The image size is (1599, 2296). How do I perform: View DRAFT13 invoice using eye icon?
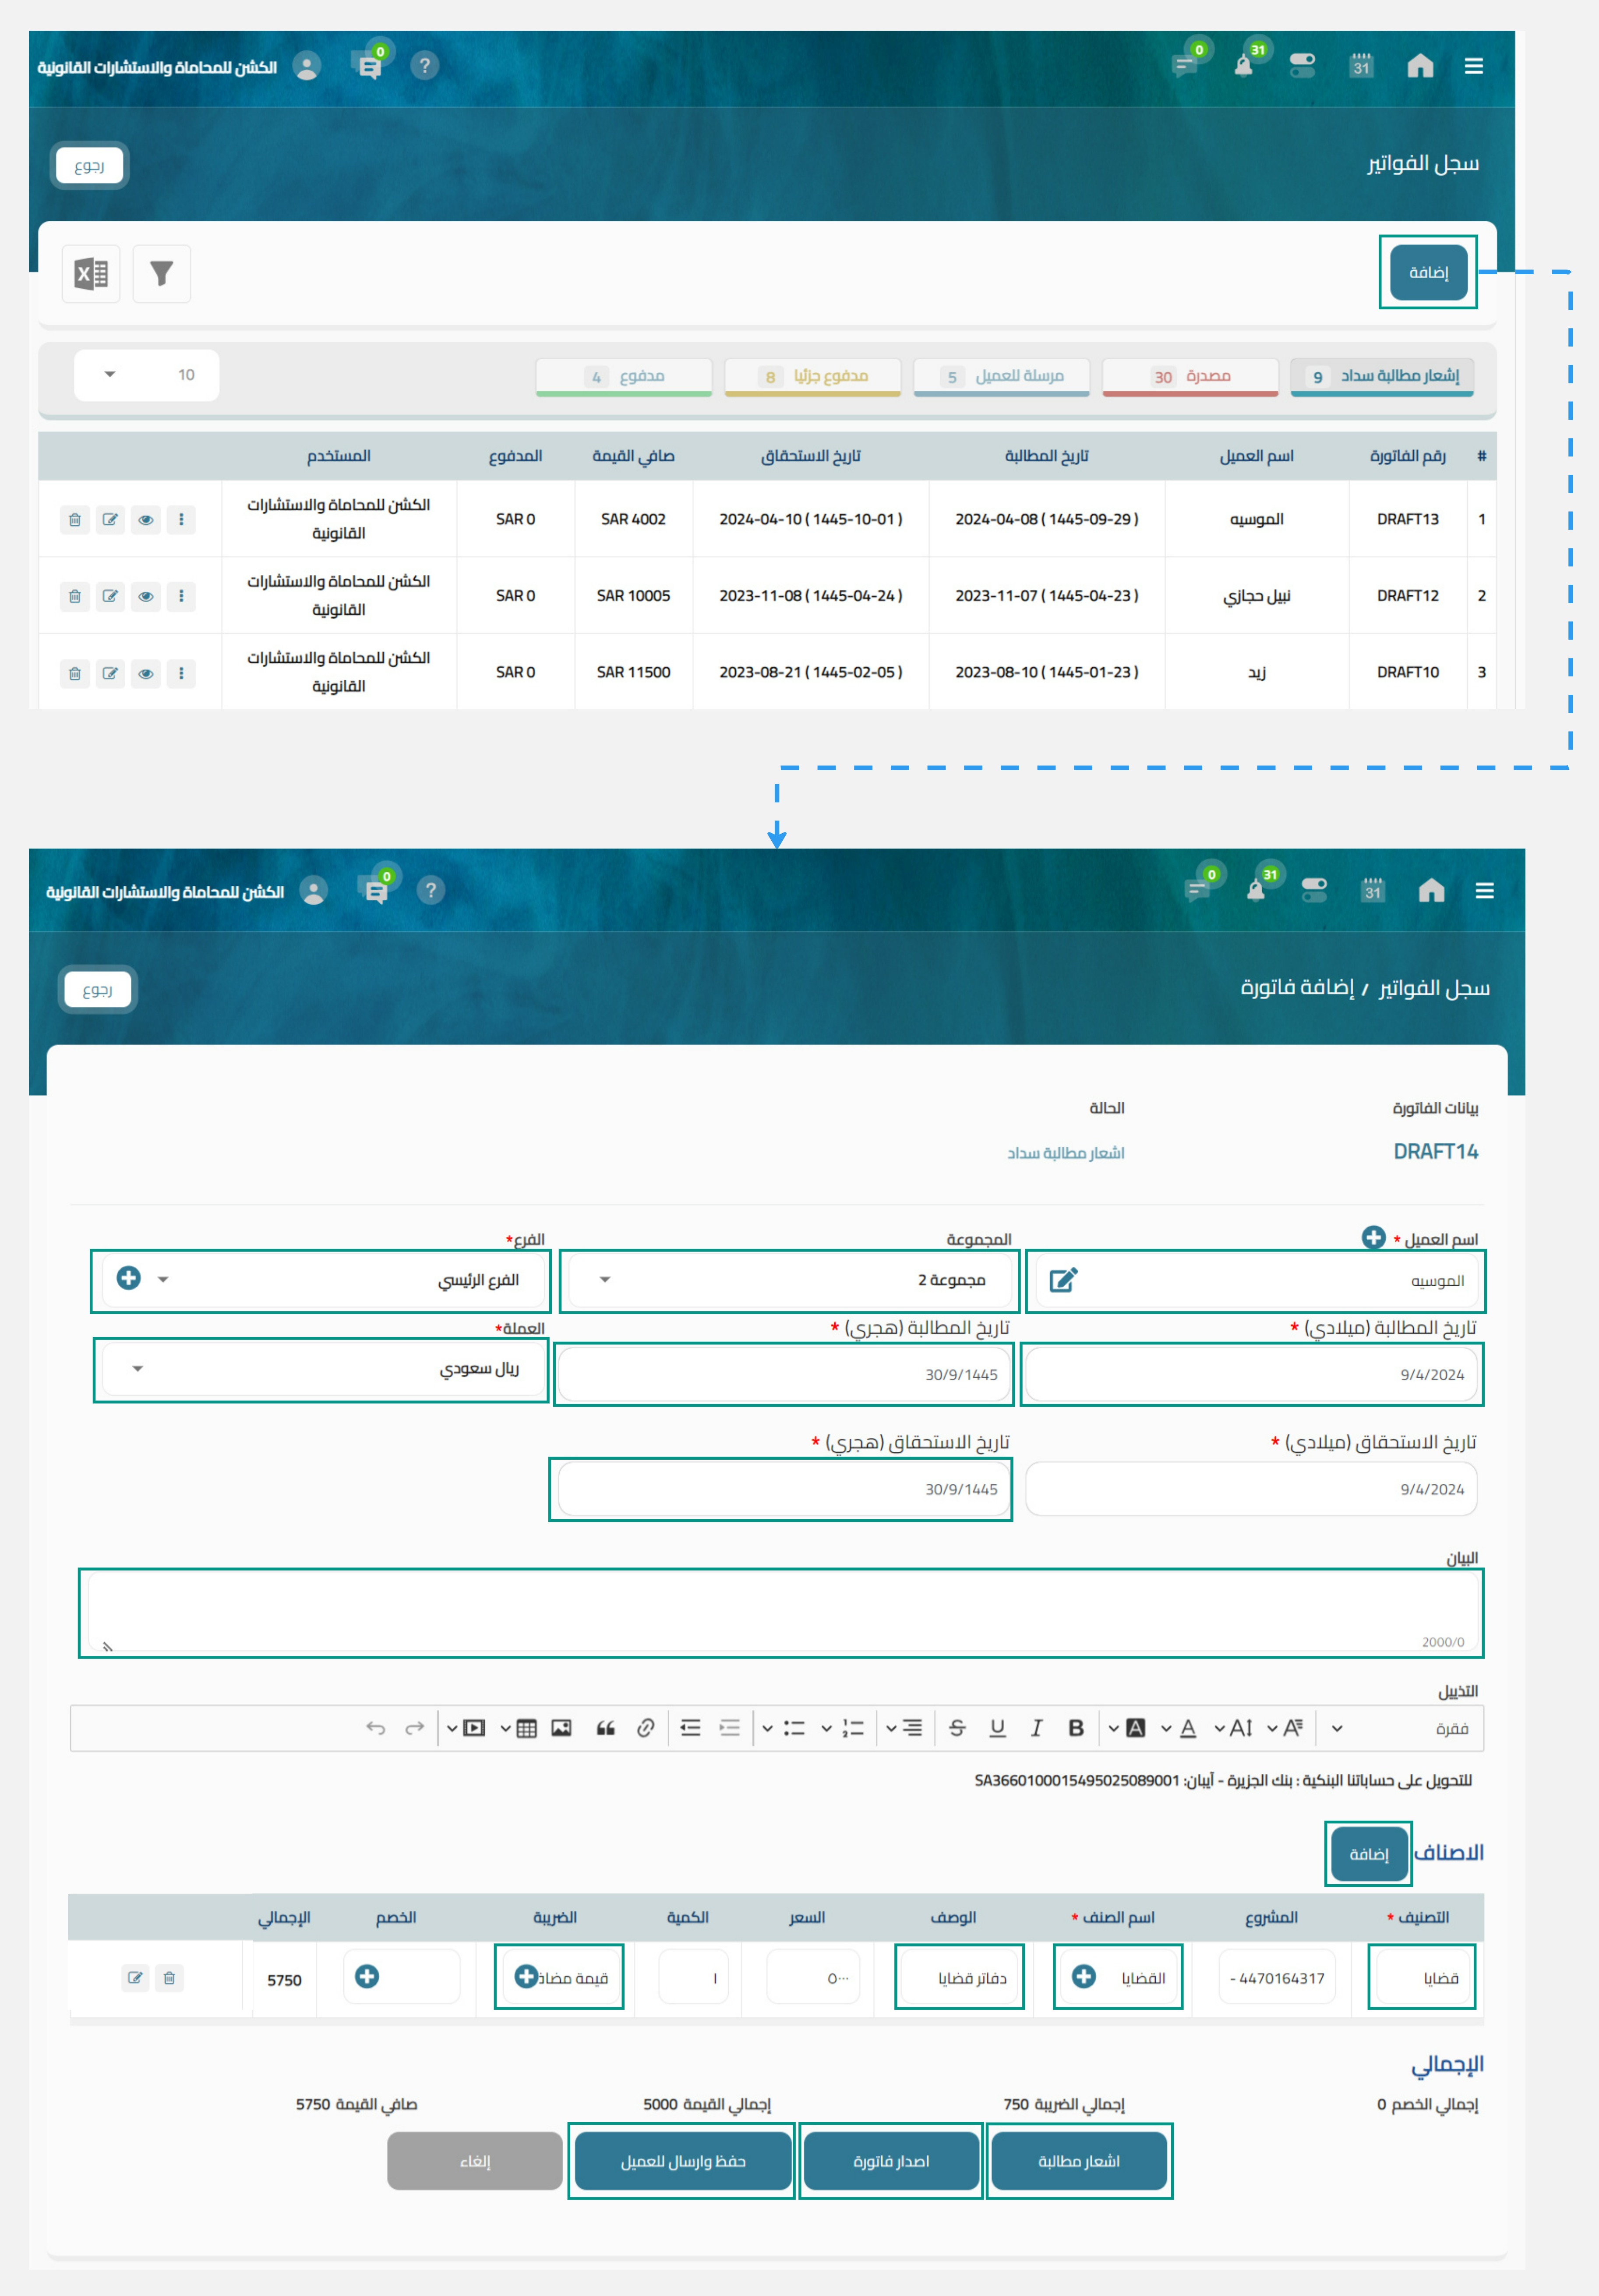pos(146,520)
